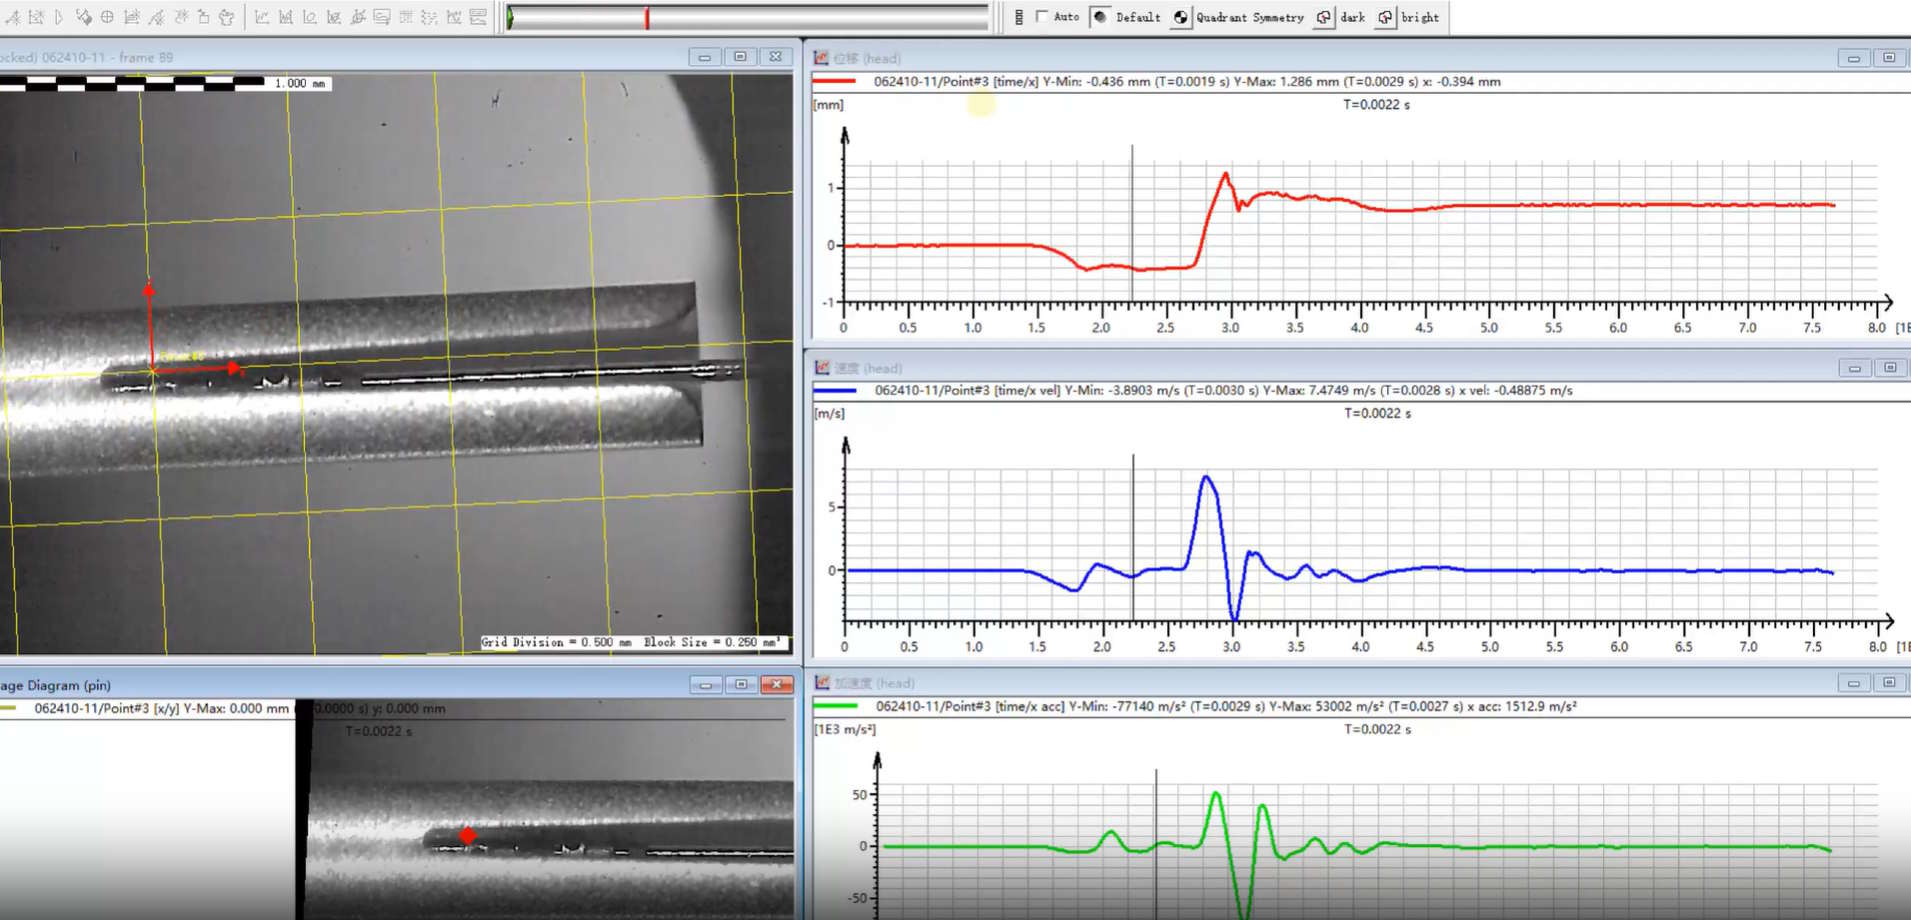Viewport: 1911px width, 920px height.
Task: Click the green start handle of the timeline bar
Action: 510,17
